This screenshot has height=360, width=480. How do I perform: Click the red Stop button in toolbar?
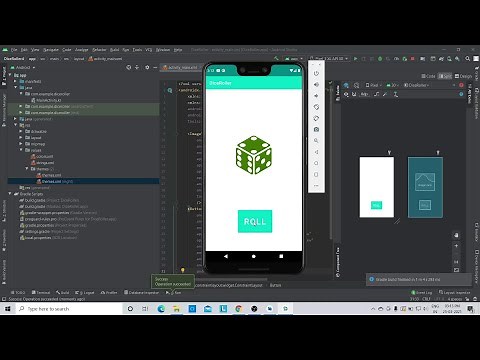[413, 59]
